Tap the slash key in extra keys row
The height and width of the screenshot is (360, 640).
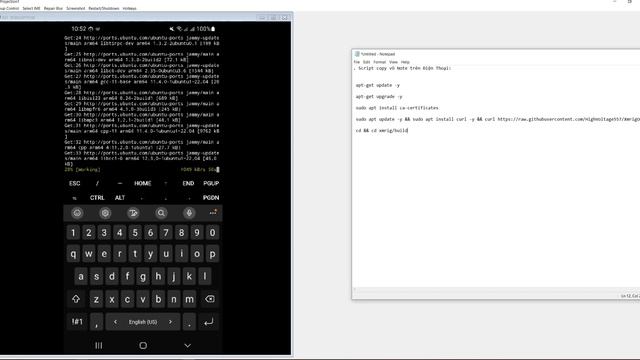tap(97, 184)
